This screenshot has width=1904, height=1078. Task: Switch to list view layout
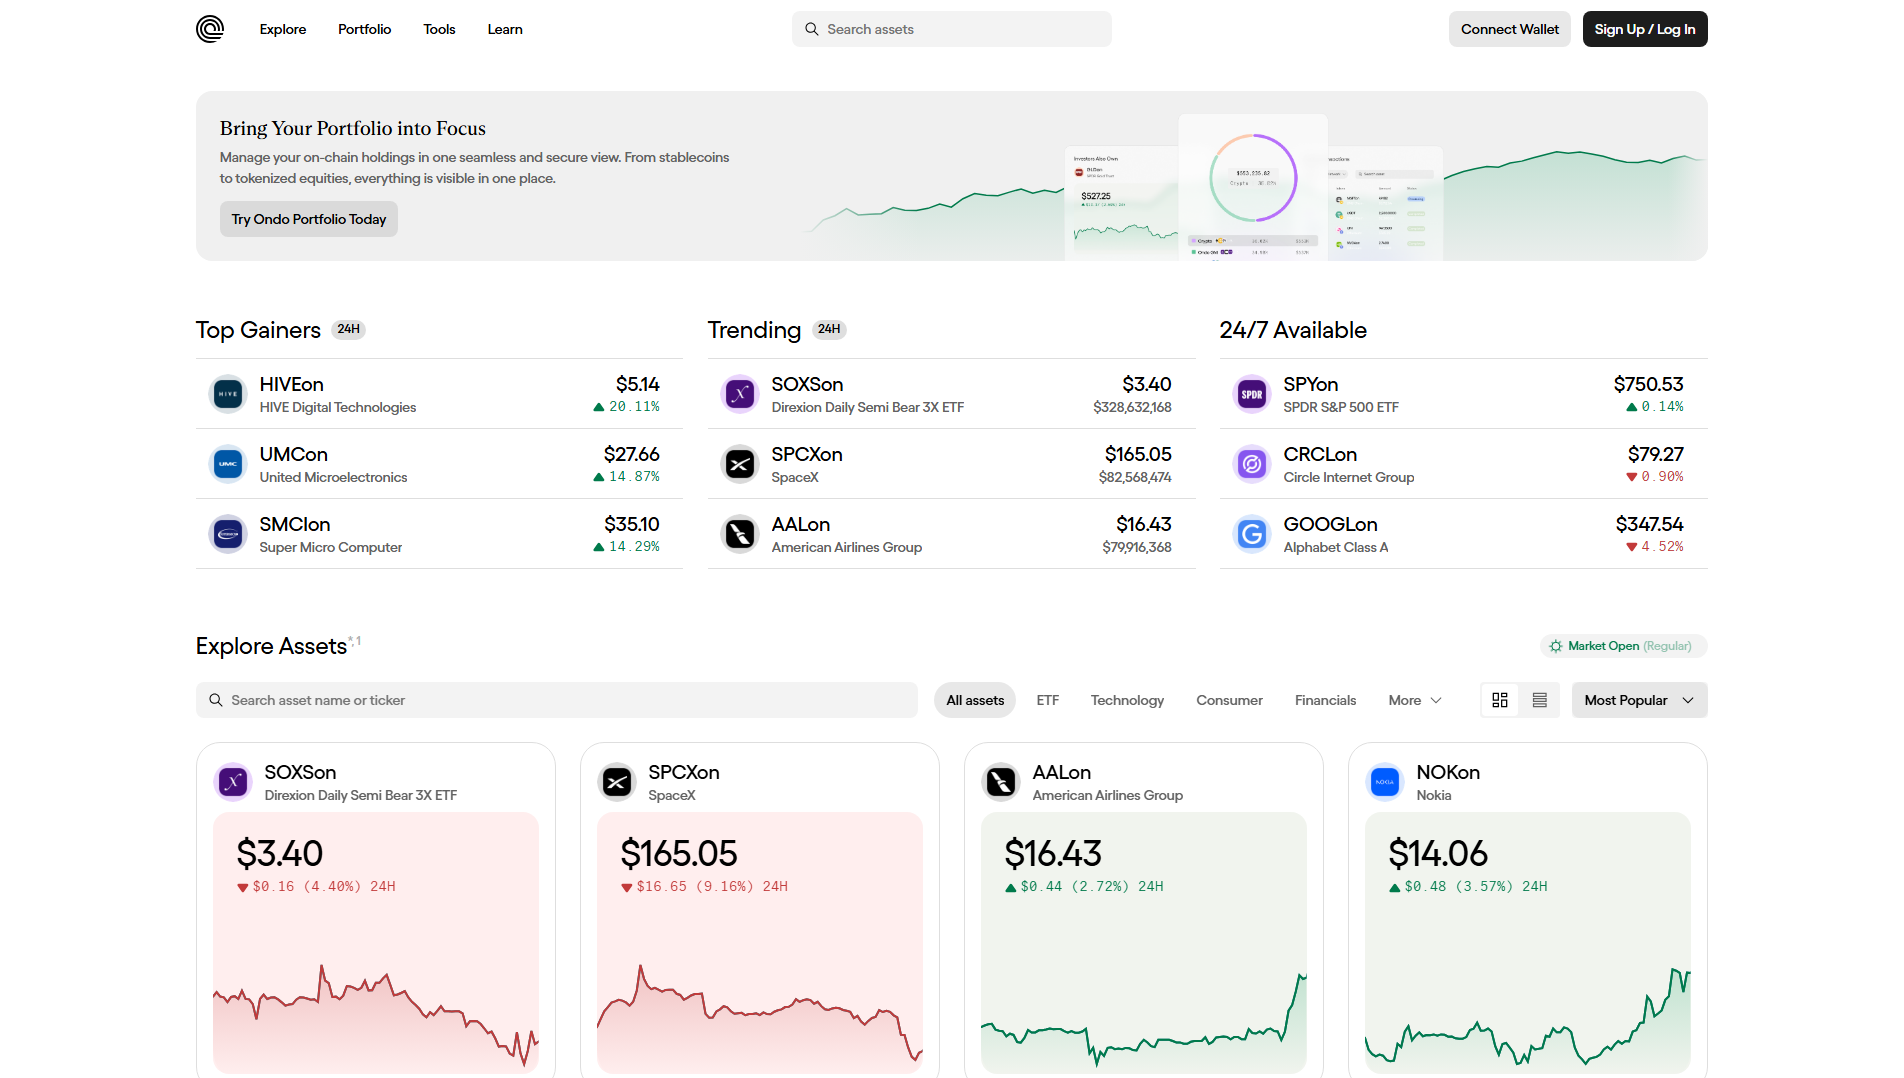coord(1540,700)
